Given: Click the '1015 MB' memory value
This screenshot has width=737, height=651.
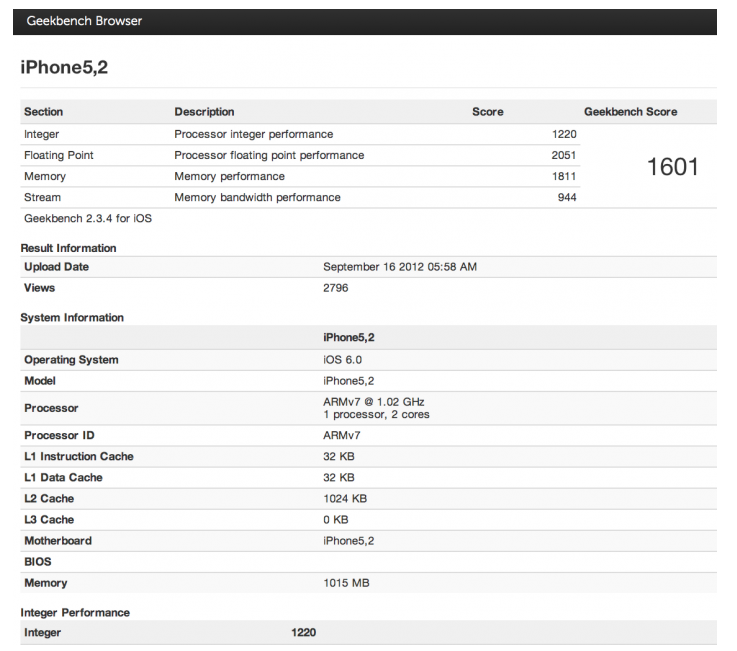Looking at the screenshot, I should pyautogui.click(x=346, y=583).
